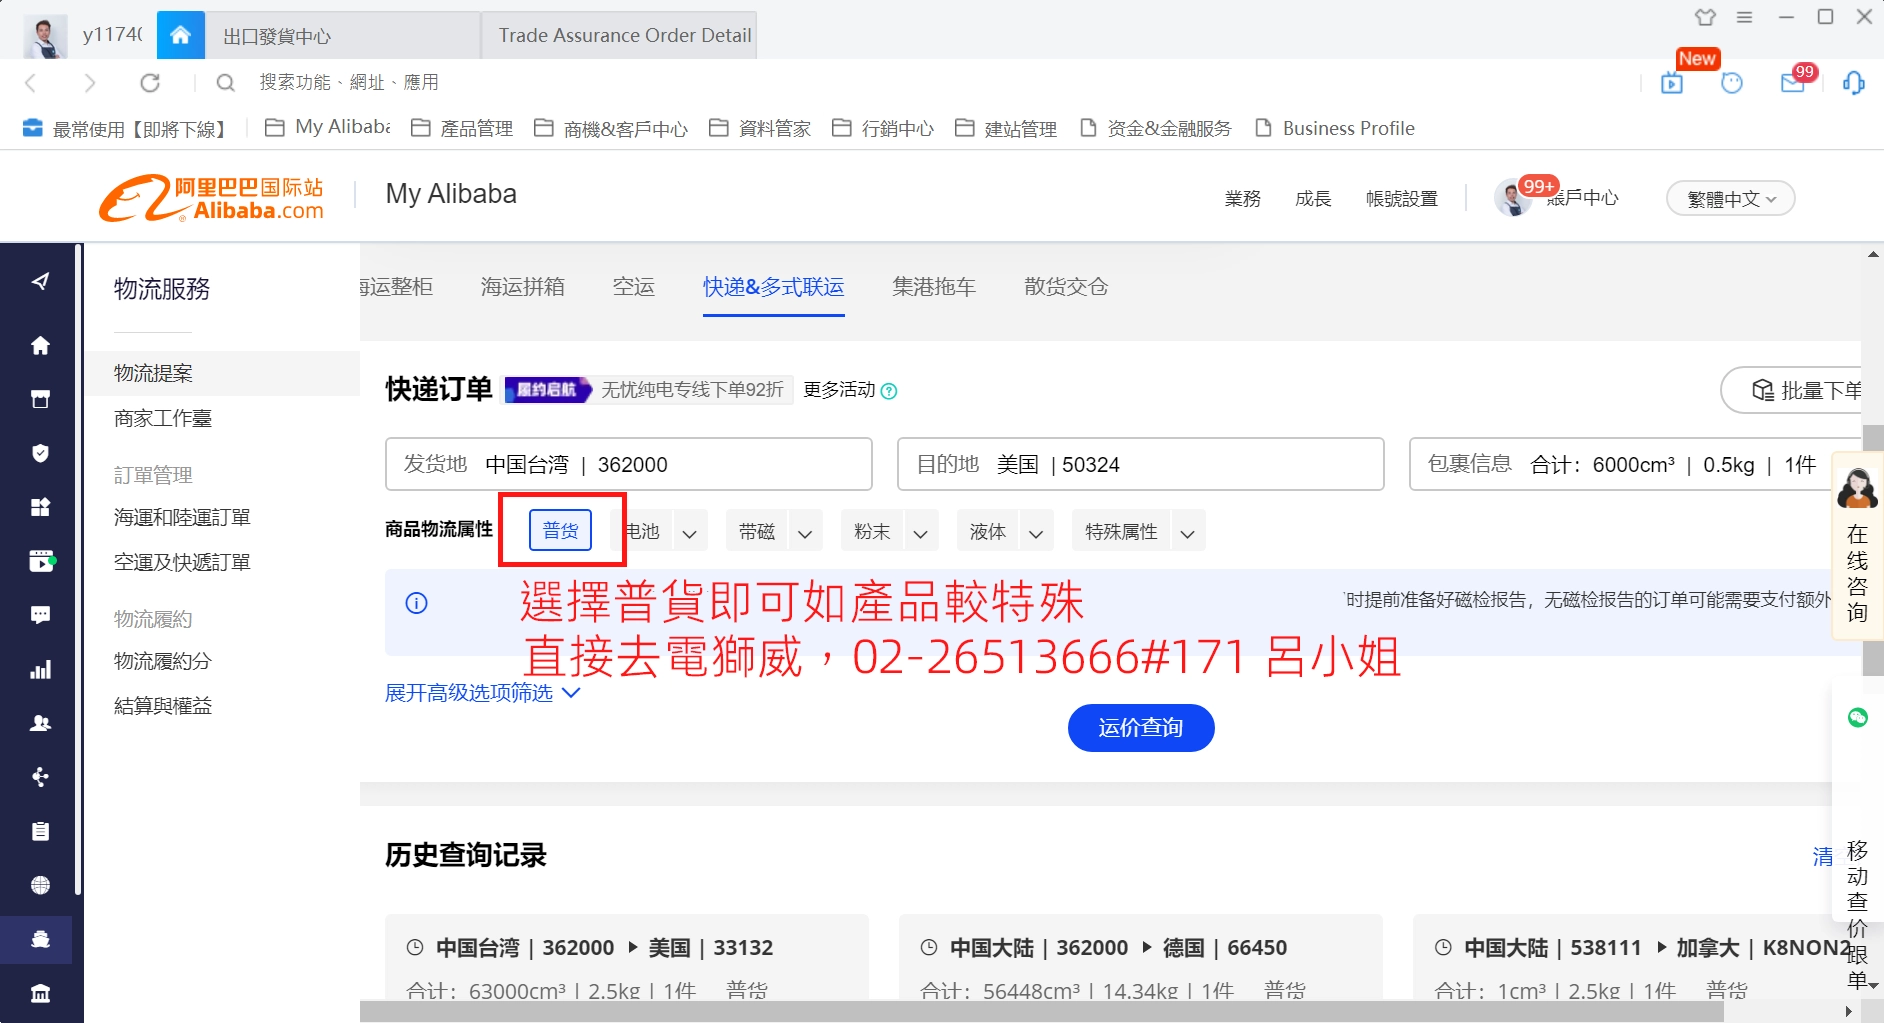
Task: Open 在线咨询 online consultation widget
Action: pos(1857,547)
